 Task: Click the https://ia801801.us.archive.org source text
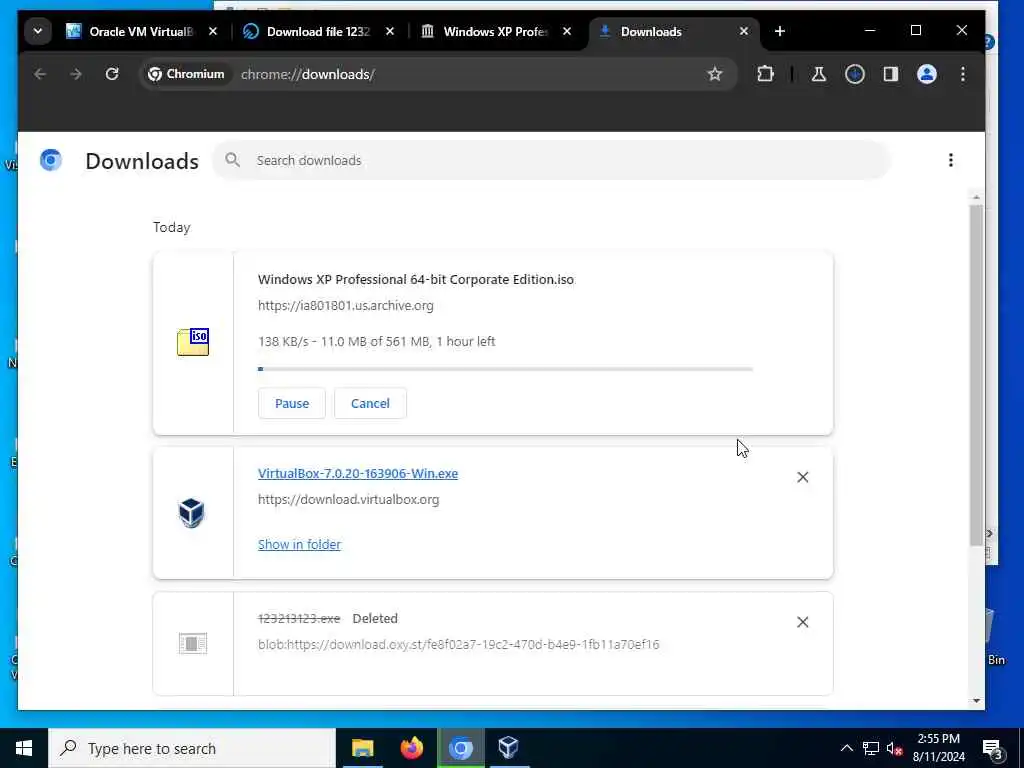pos(345,306)
